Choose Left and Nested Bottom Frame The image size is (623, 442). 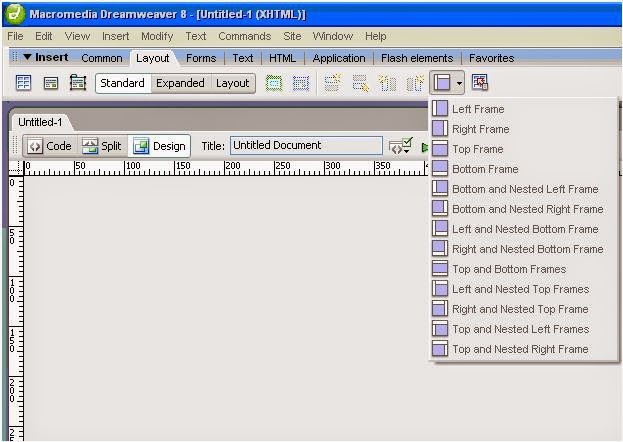click(x=524, y=229)
